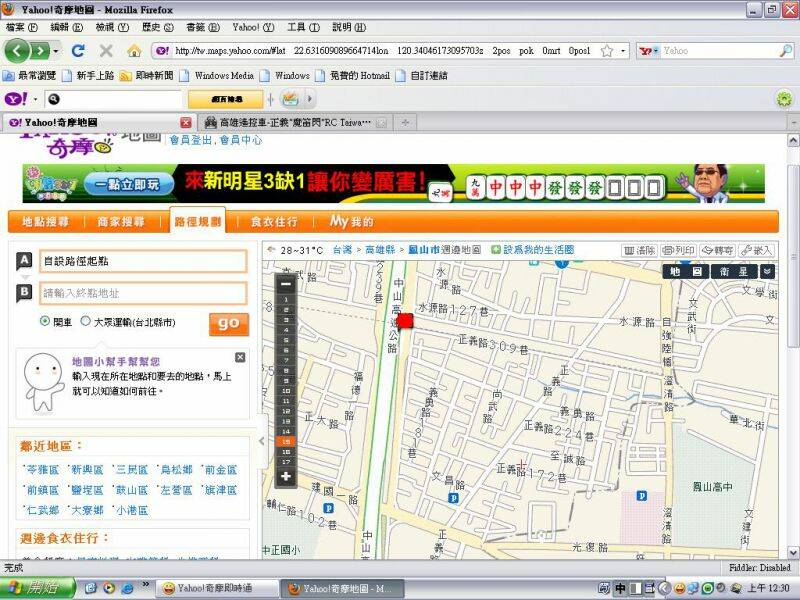
Task: Click the parking icon near 鳳山高中
Action: (x=642, y=495)
